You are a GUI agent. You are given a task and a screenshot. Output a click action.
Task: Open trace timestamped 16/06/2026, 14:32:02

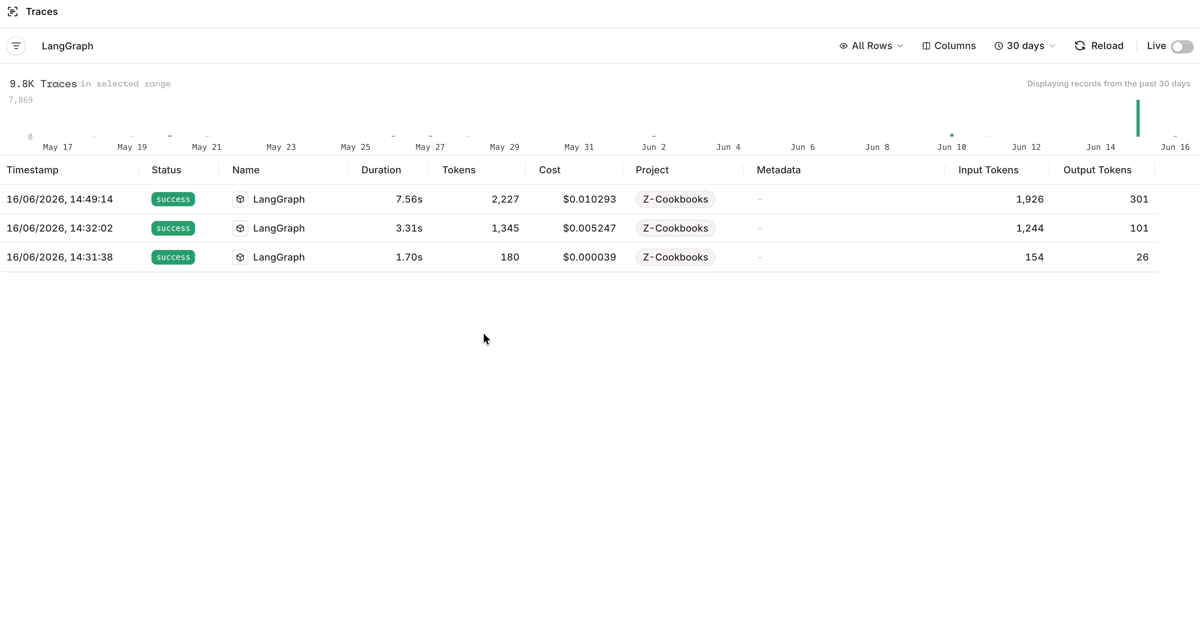click(x=60, y=228)
